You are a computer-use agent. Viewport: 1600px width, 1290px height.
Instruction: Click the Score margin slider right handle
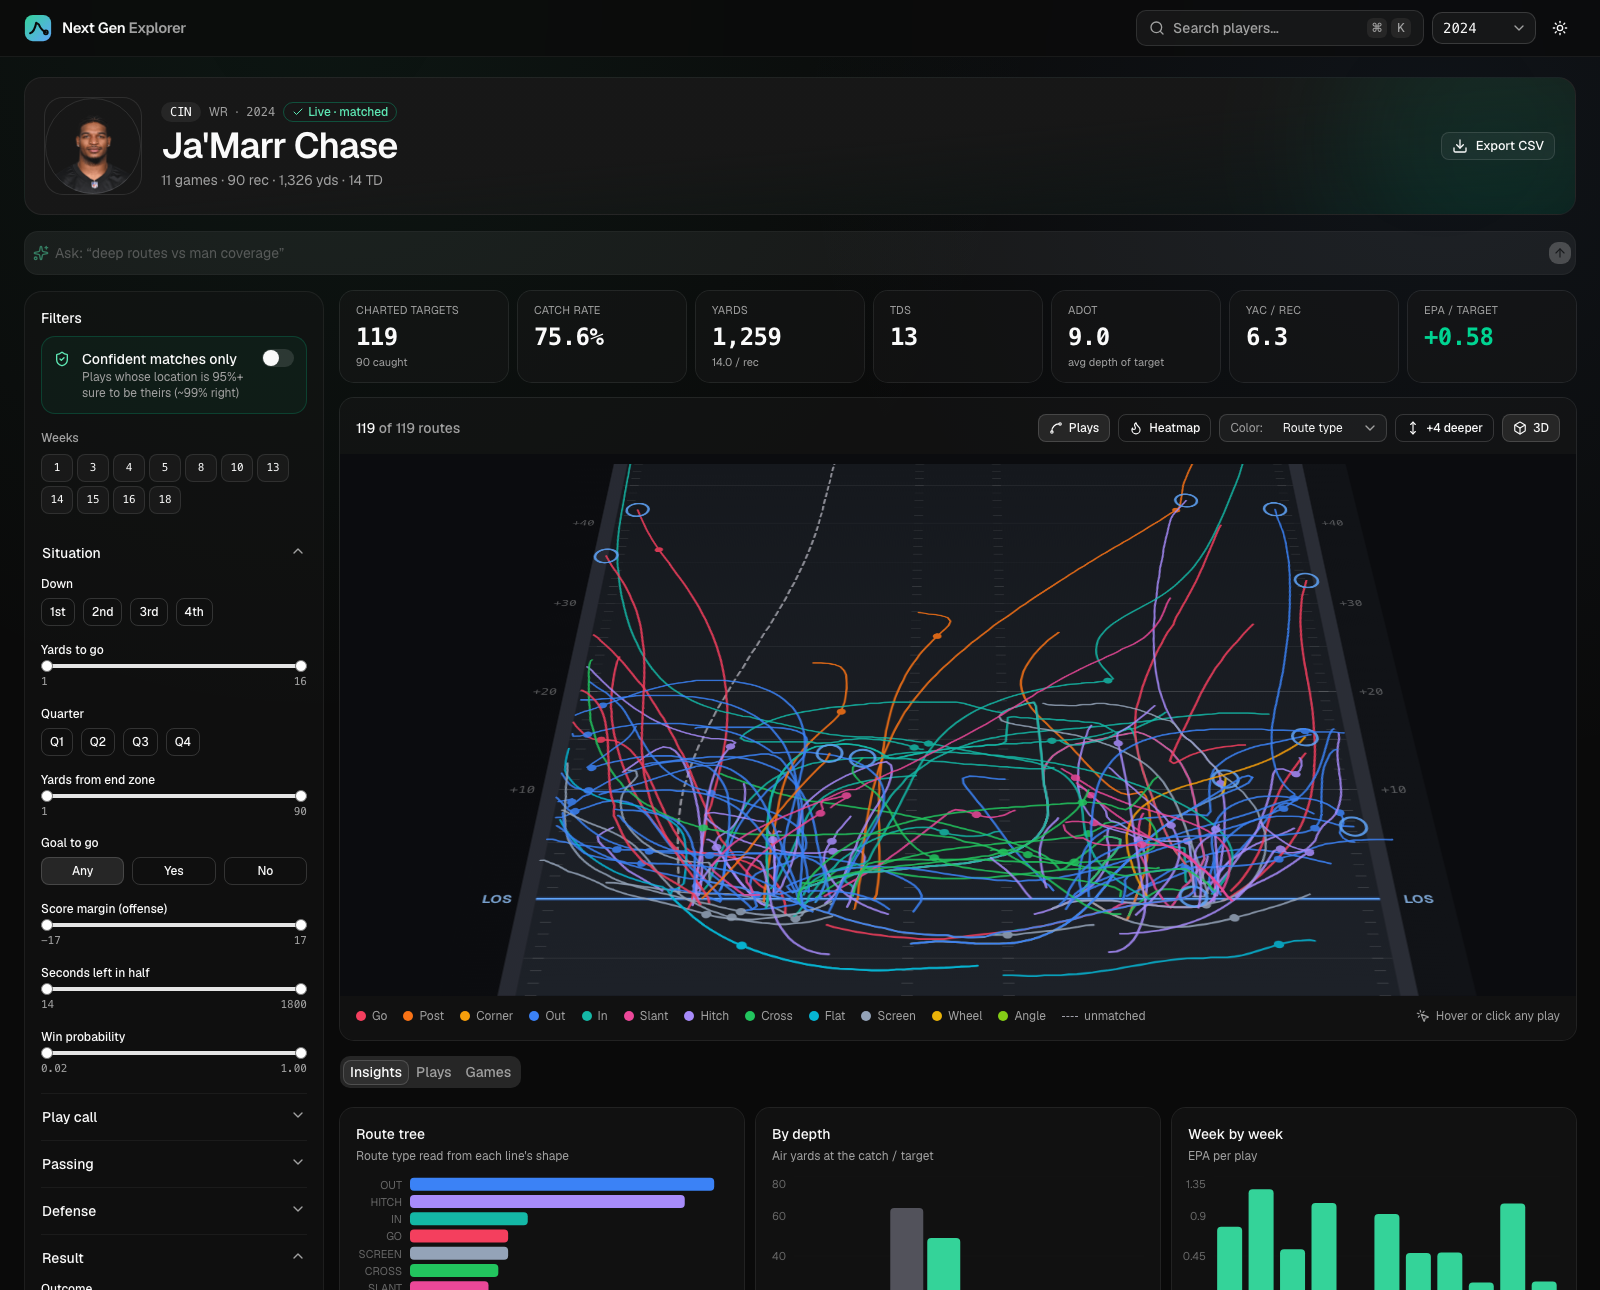[x=301, y=925]
